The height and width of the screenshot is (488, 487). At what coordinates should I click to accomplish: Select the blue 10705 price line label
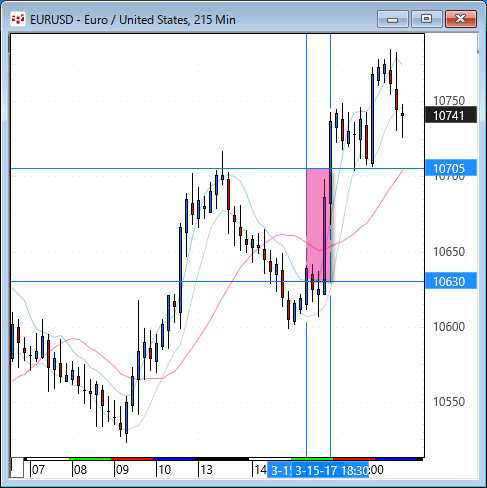tap(451, 168)
